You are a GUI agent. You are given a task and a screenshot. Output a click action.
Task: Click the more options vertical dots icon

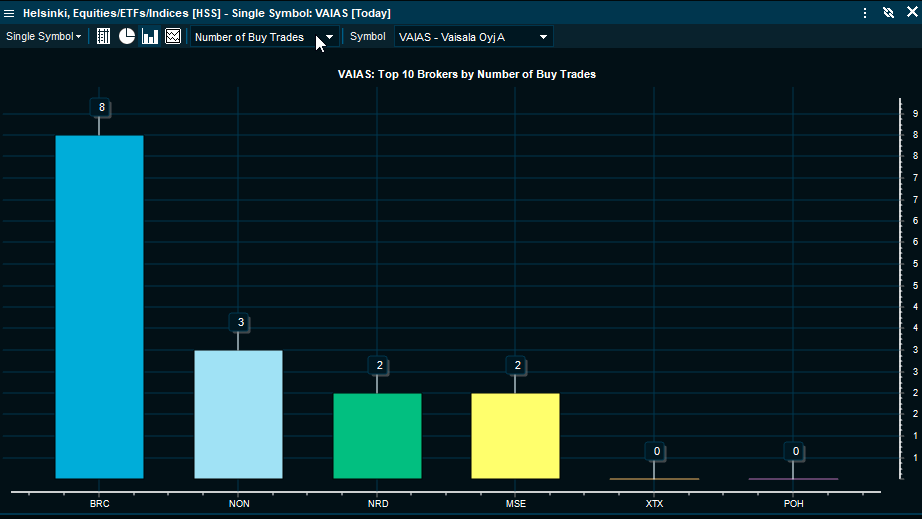point(866,13)
